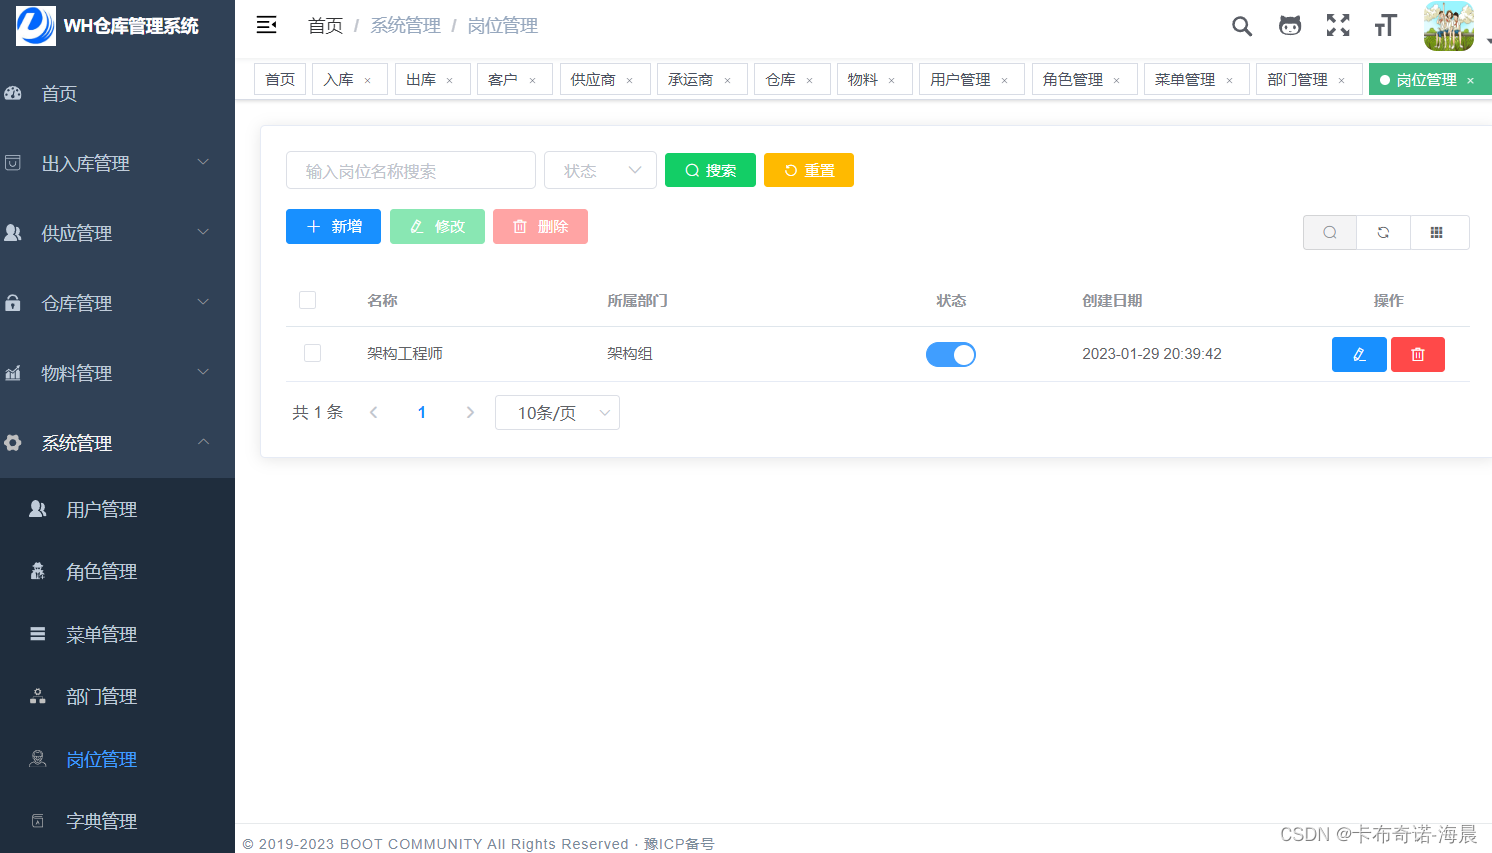Toggle fullscreen mode icon in header
The width and height of the screenshot is (1492, 853).
click(x=1337, y=26)
